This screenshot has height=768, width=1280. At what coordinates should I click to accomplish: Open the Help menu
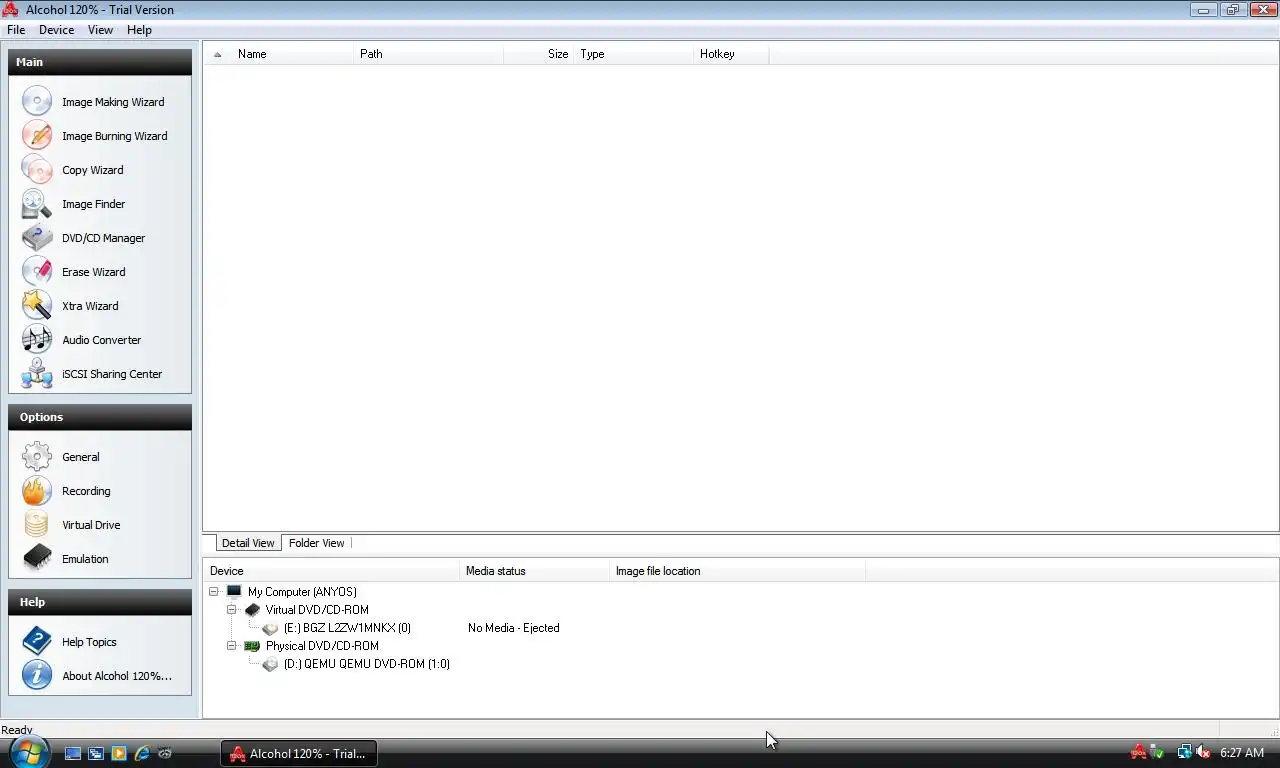(139, 30)
